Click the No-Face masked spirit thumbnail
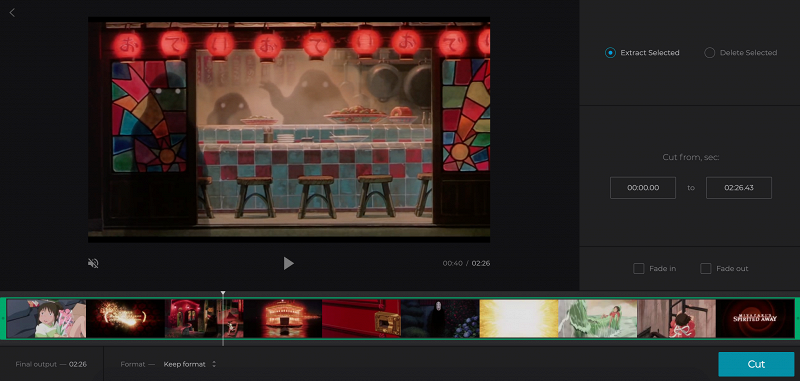Screen dimensions: 800x381 click(440, 318)
